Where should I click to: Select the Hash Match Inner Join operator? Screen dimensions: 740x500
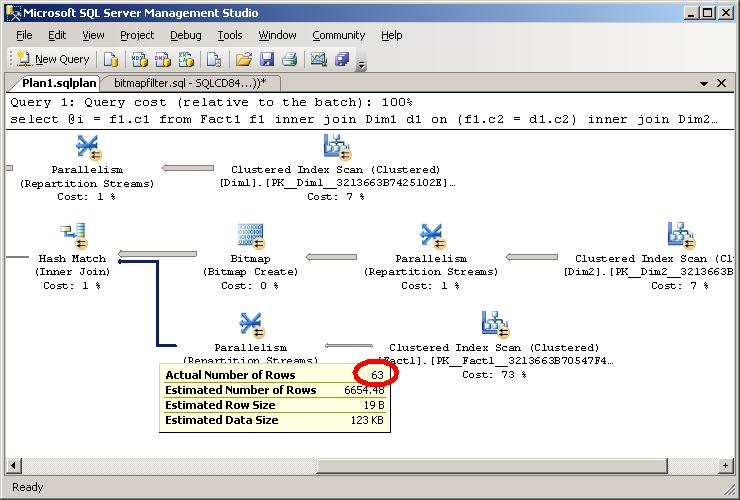72,257
